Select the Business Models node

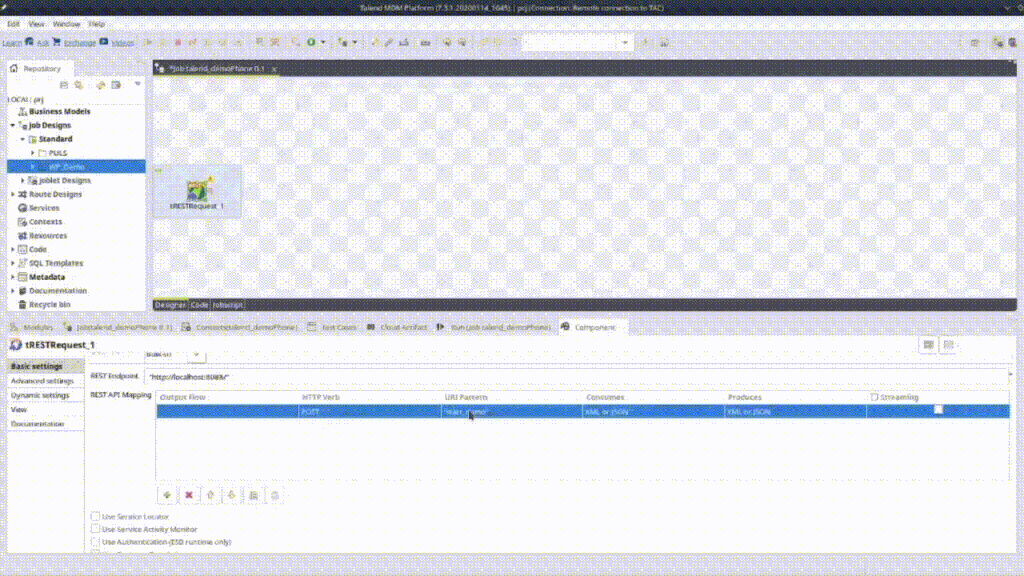(59, 112)
